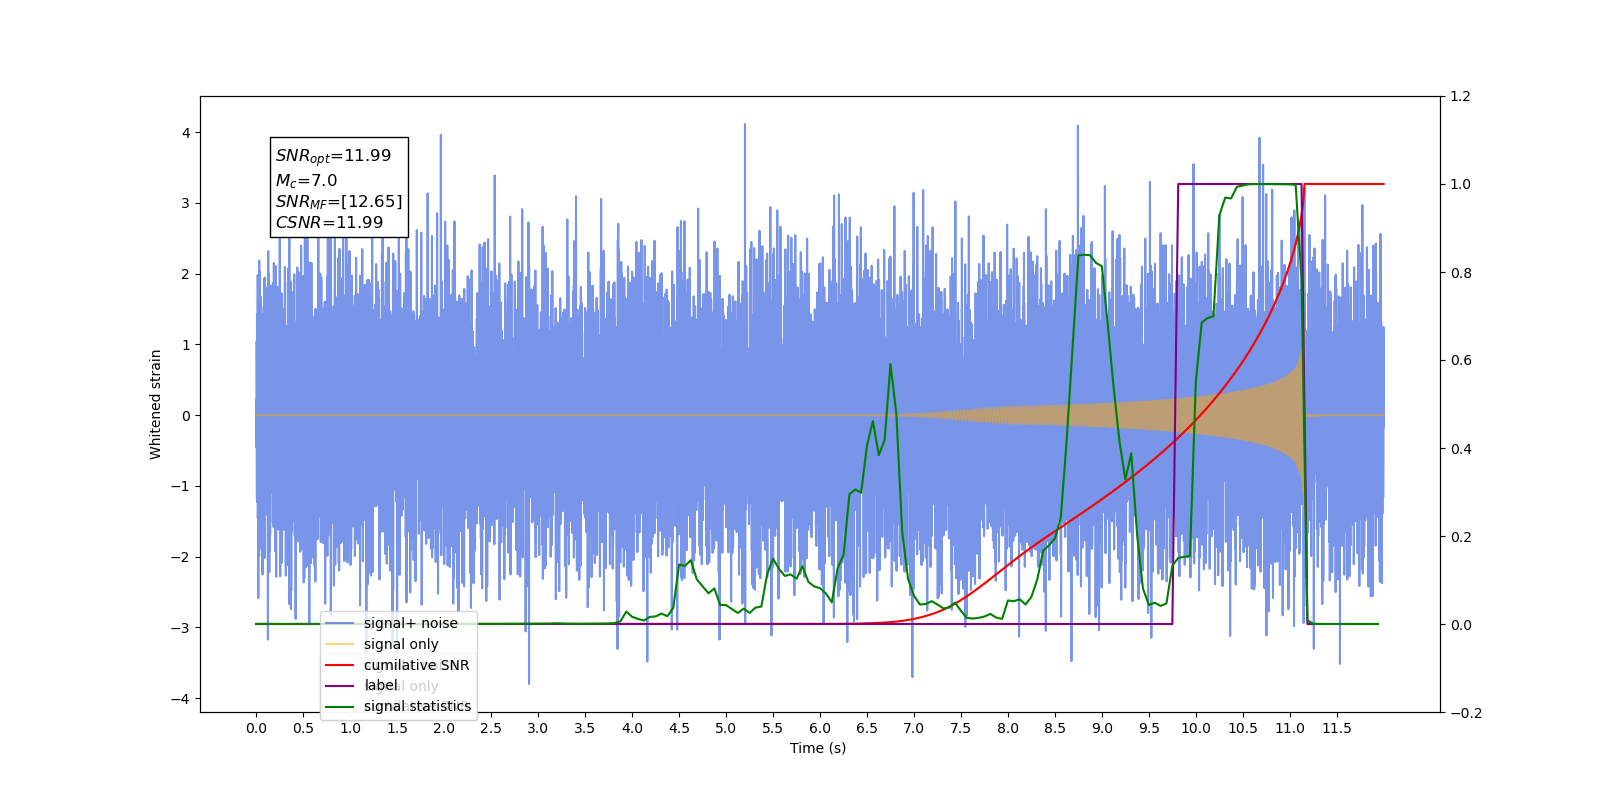Click the Mc=7.0 annotation text
1600x800 pixels.
(306, 181)
